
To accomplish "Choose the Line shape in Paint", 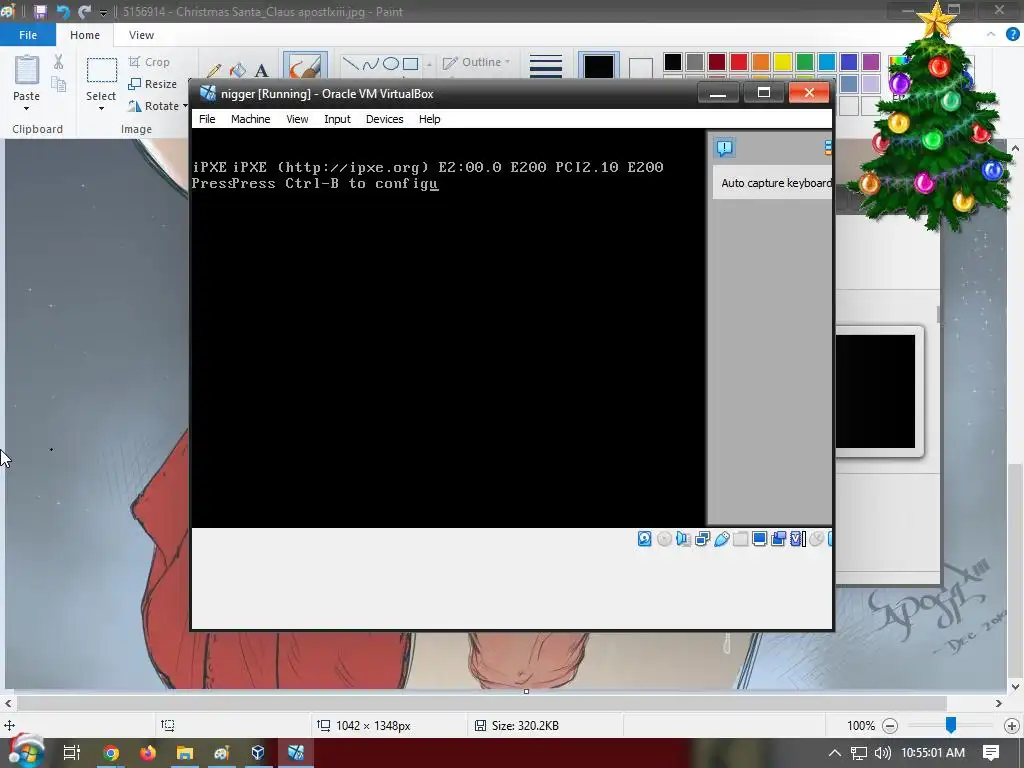I will pos(351,63).
